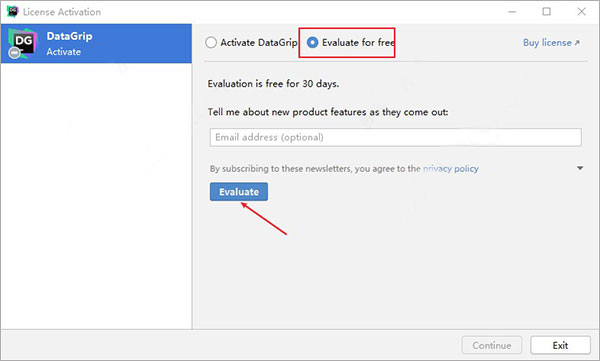
Task: Select the DataGrip name in product list
Action: (69, 36)
